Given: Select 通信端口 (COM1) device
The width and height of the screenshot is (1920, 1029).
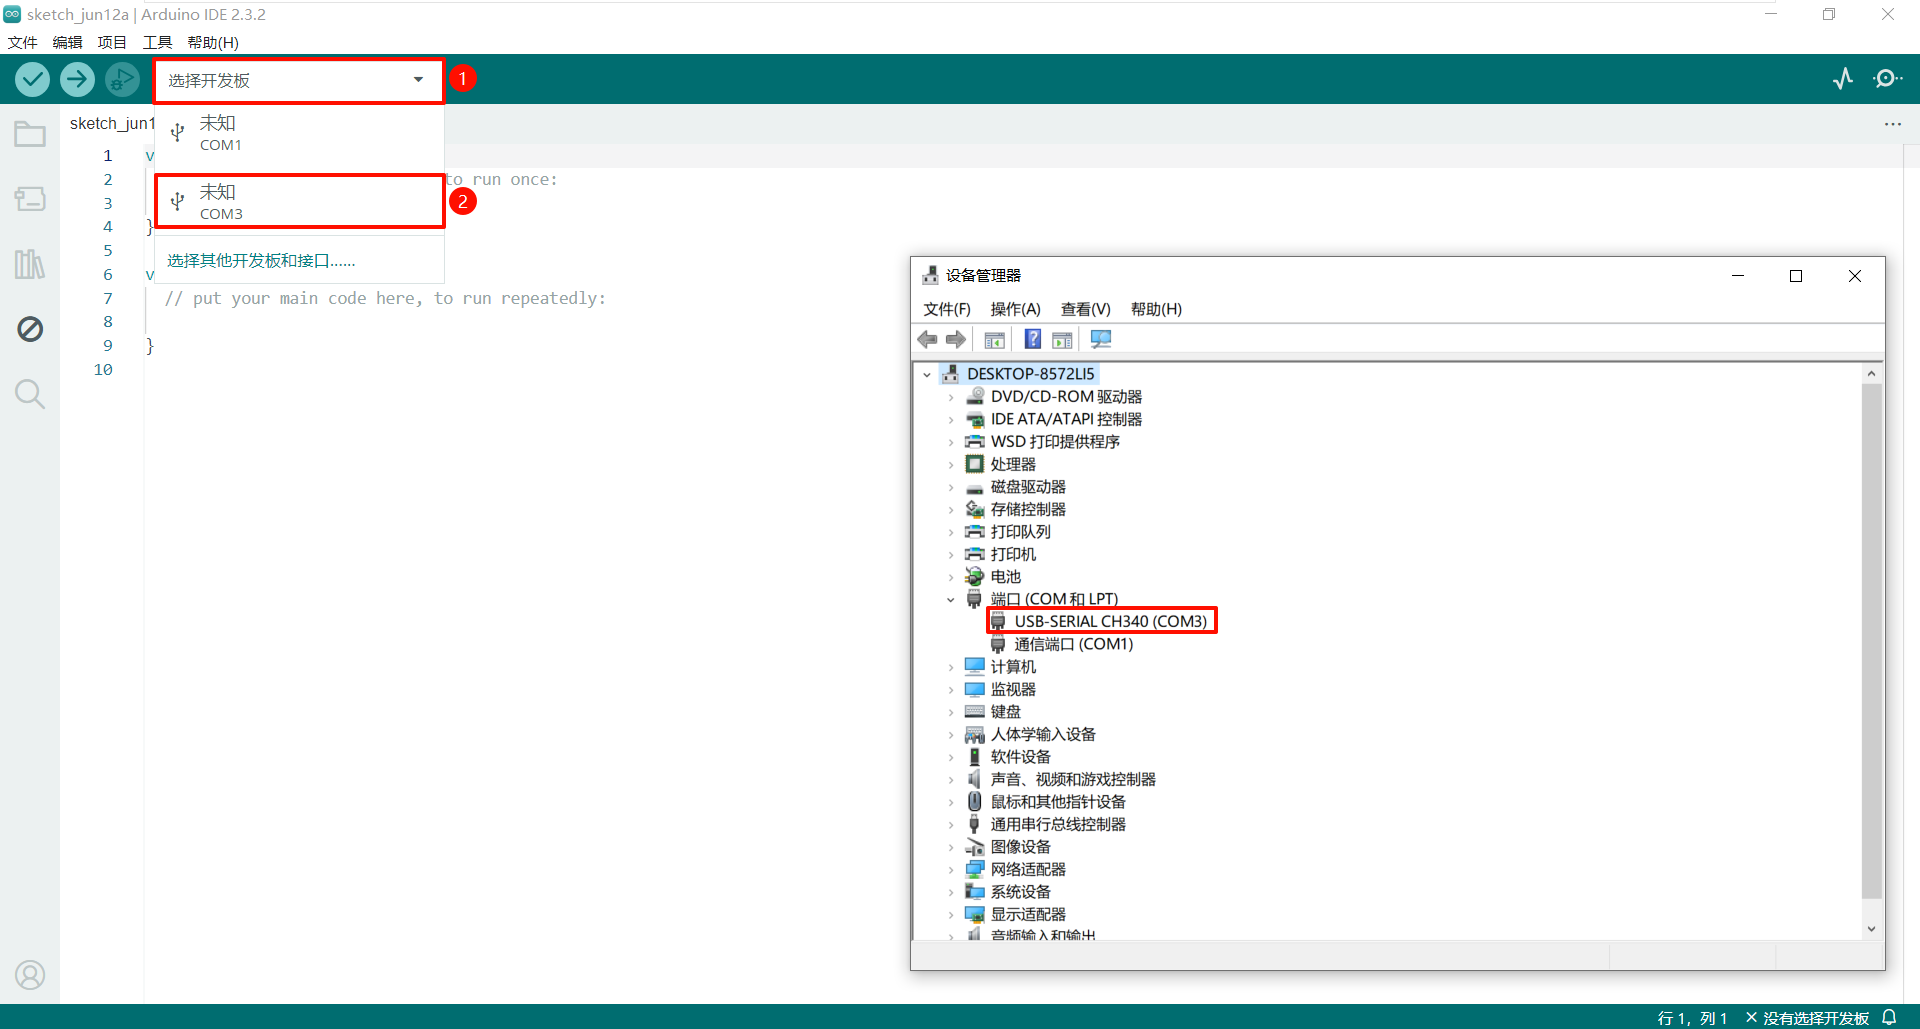Looking at the screenshot, I should point(1073,644).
